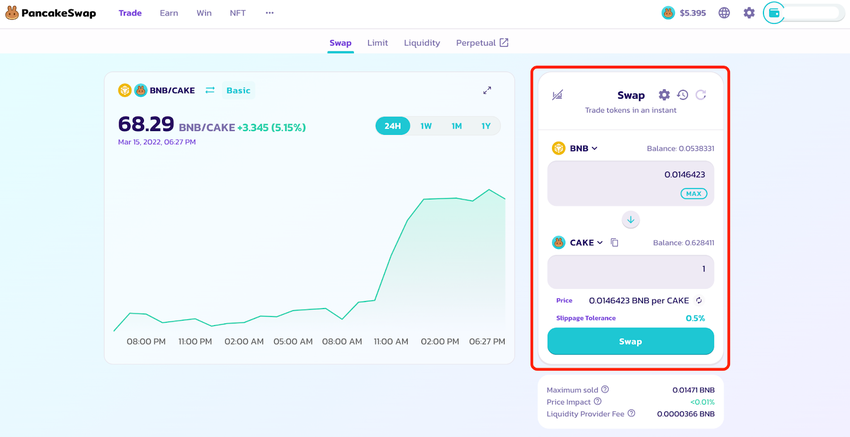
Task: Flip the BNB/CAKE chart pair arrows
Action: [210, 91]
